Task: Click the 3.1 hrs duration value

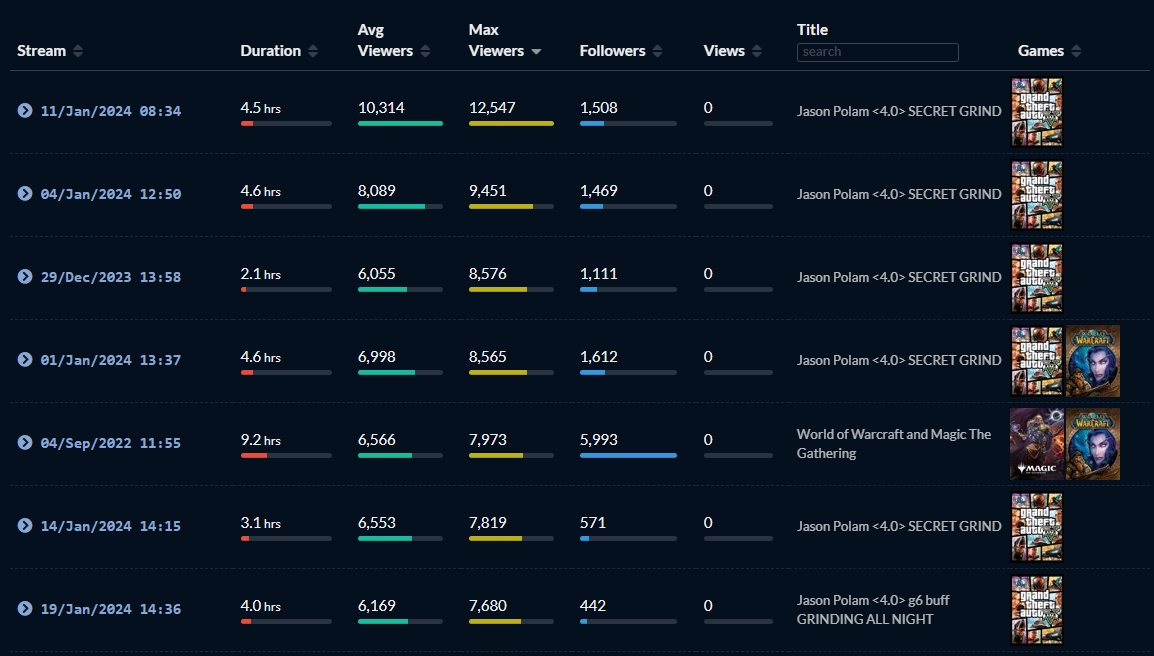Action: 261,523
